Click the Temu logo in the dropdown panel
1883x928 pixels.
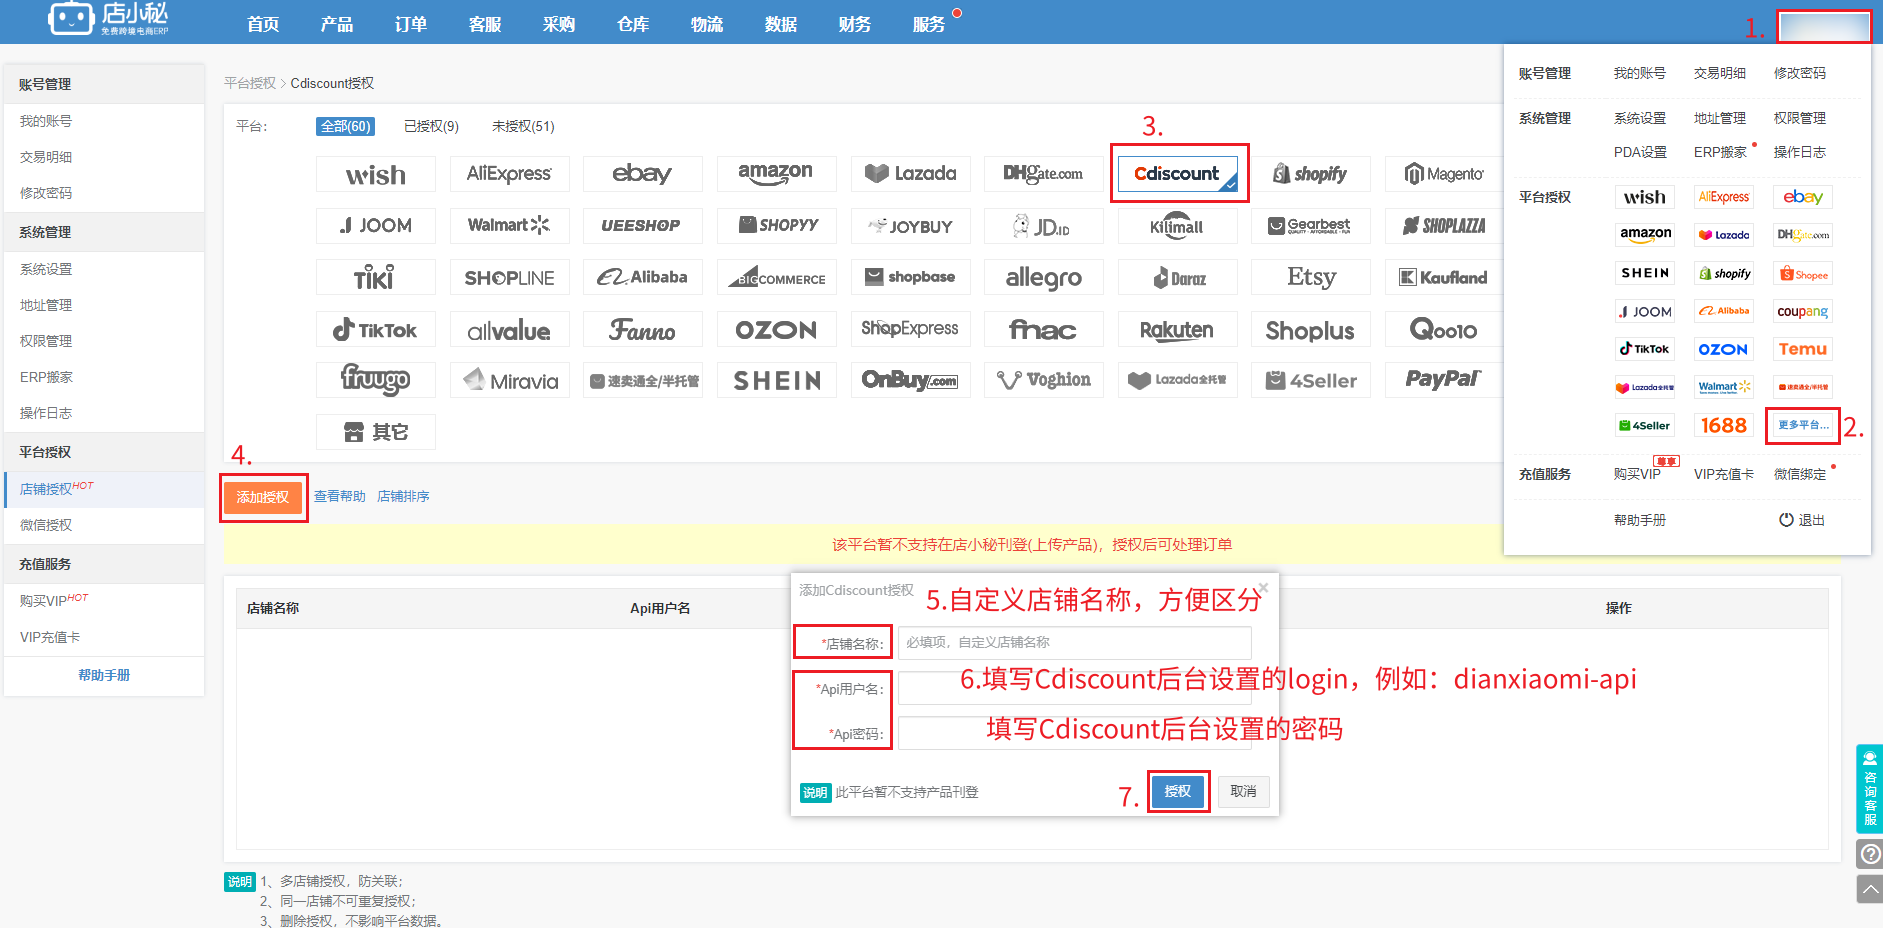point(1803,349)
